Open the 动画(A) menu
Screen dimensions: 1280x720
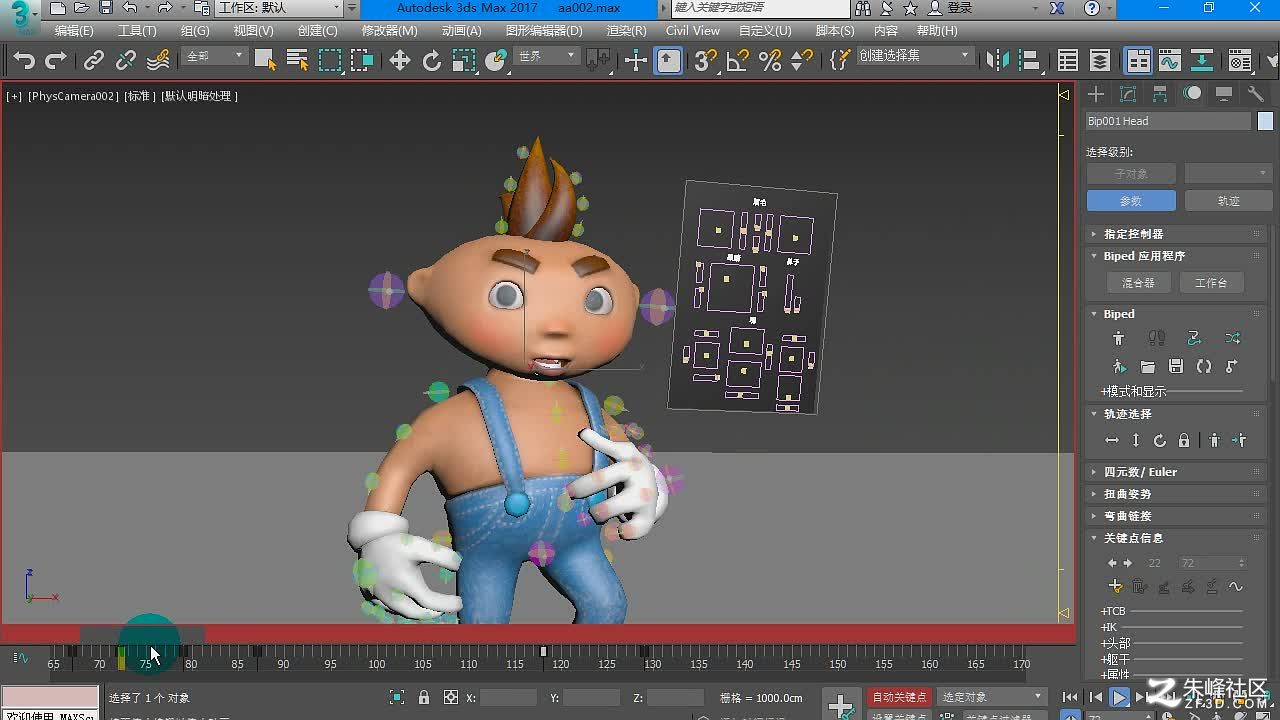coord(461,31)
